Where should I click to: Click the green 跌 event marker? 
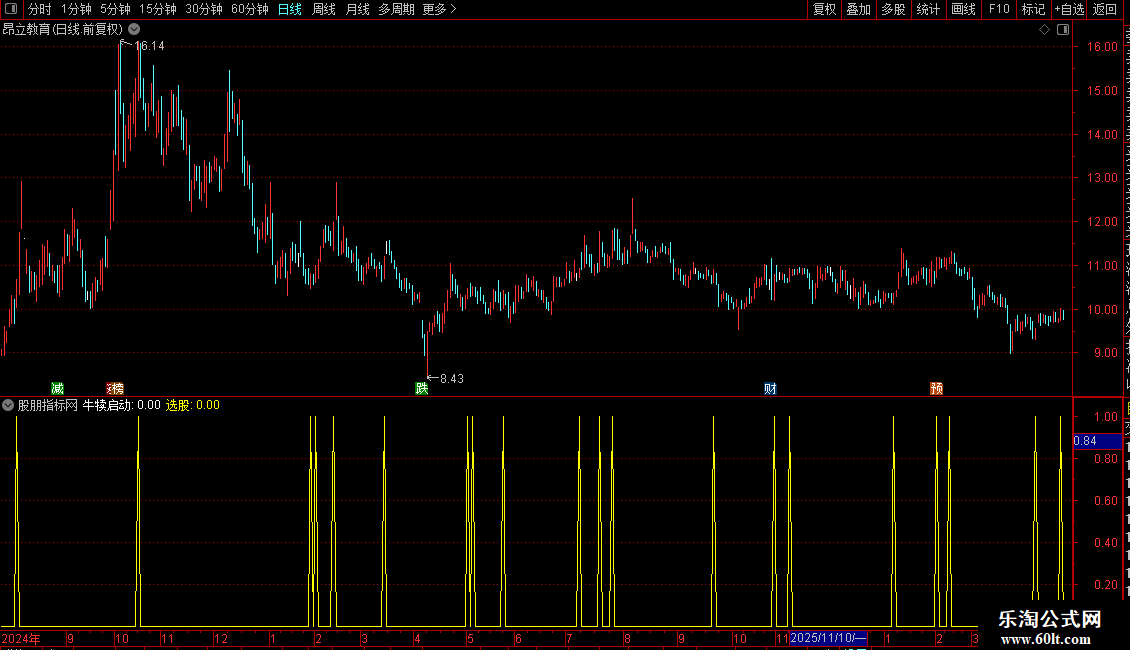422,388
